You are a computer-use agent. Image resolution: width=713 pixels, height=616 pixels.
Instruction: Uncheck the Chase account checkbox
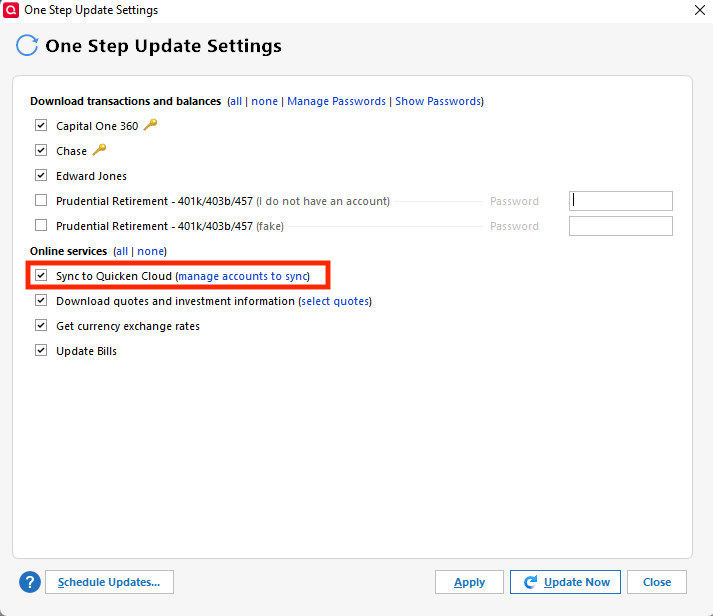[41, 150]
